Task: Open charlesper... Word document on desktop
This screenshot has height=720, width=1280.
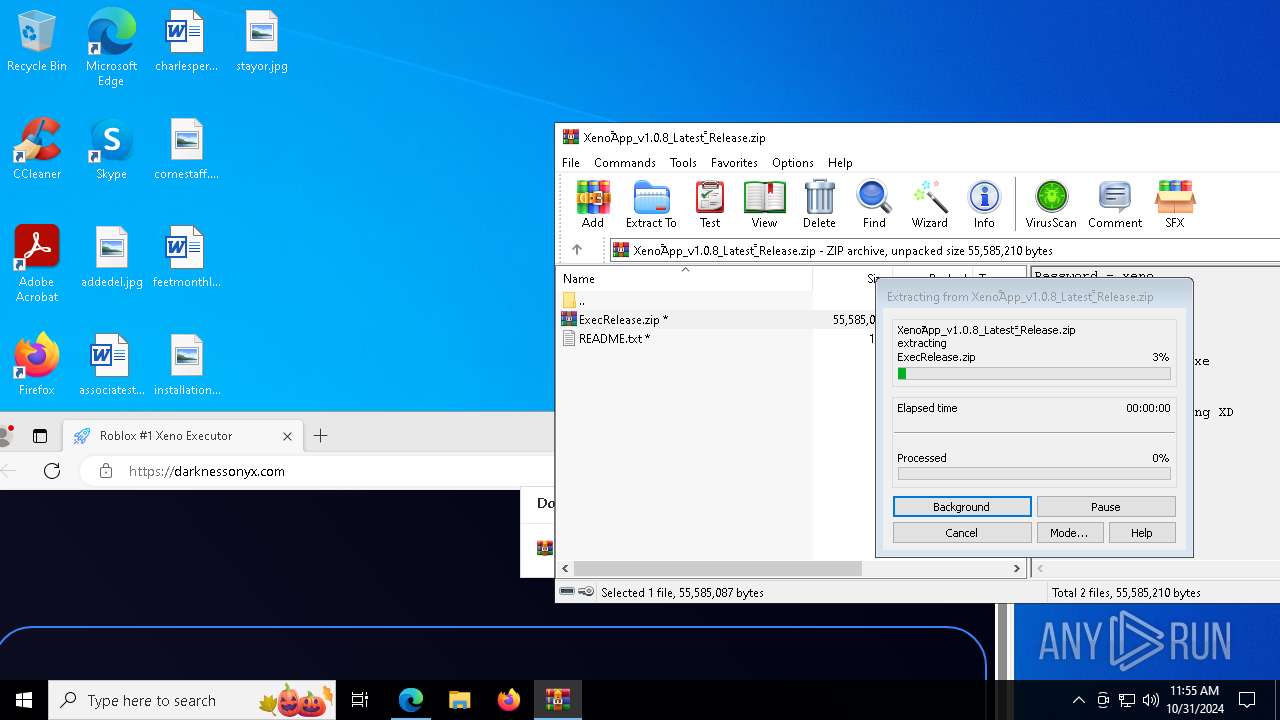Action: point(186,42)
